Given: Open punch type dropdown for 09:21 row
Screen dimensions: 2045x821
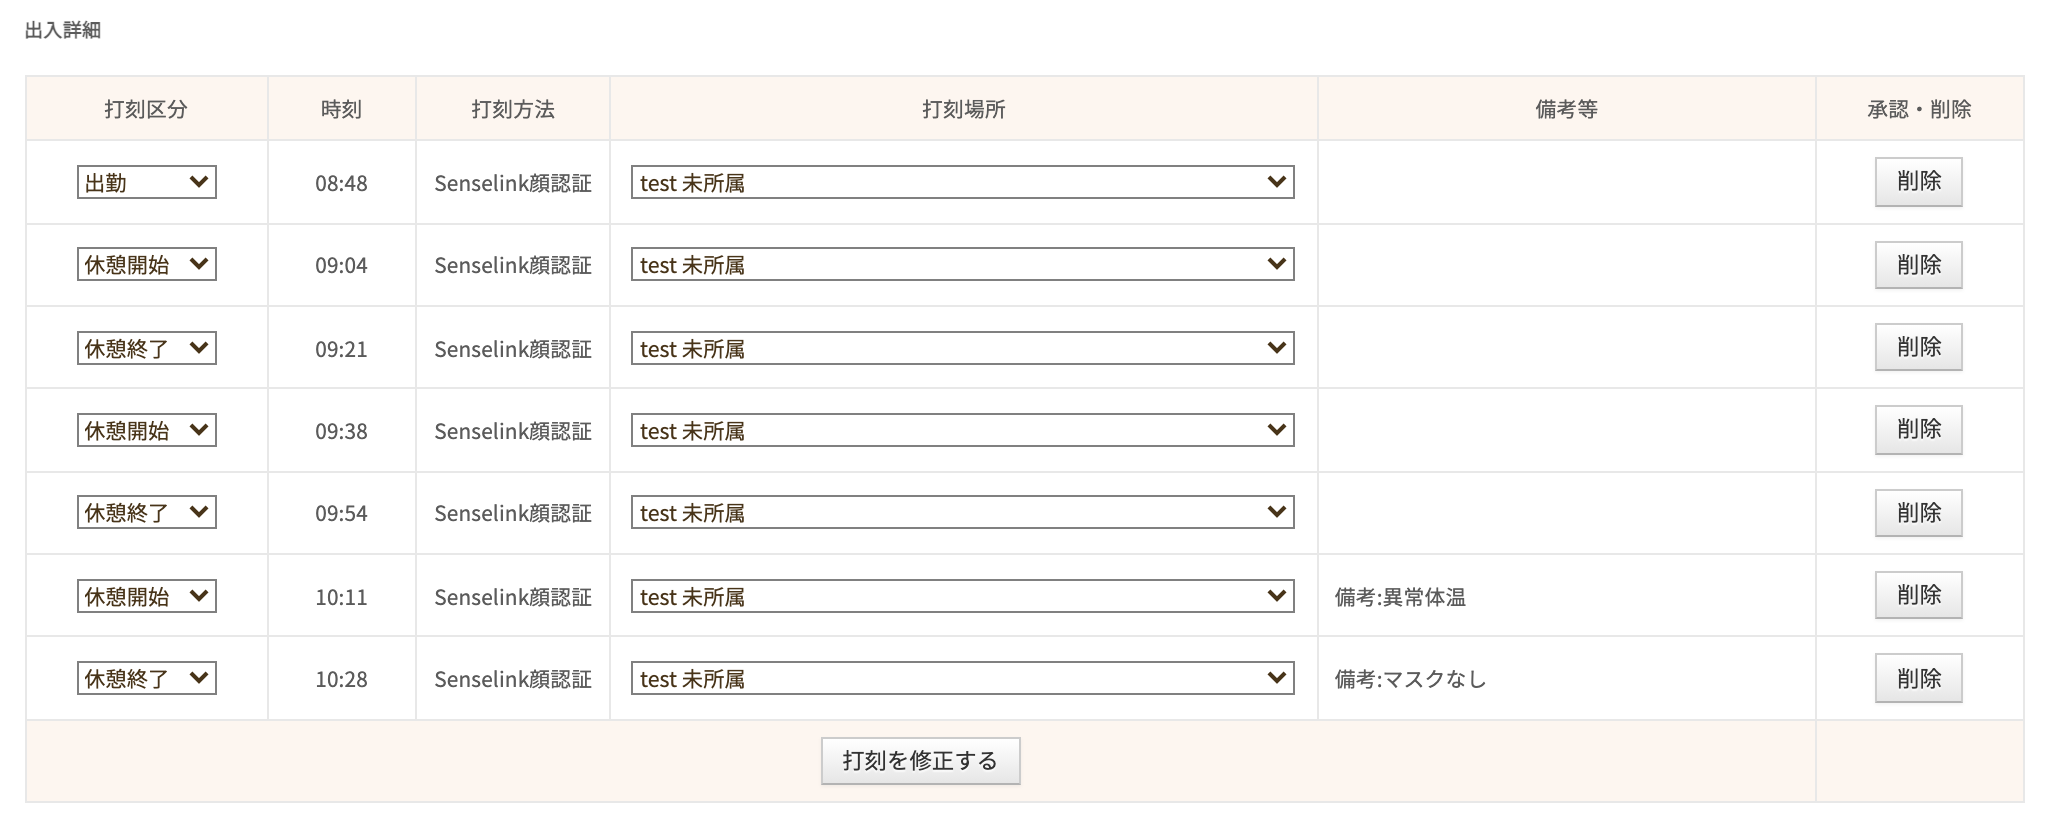Looking at the screenshot, I should tap(146, 348).
